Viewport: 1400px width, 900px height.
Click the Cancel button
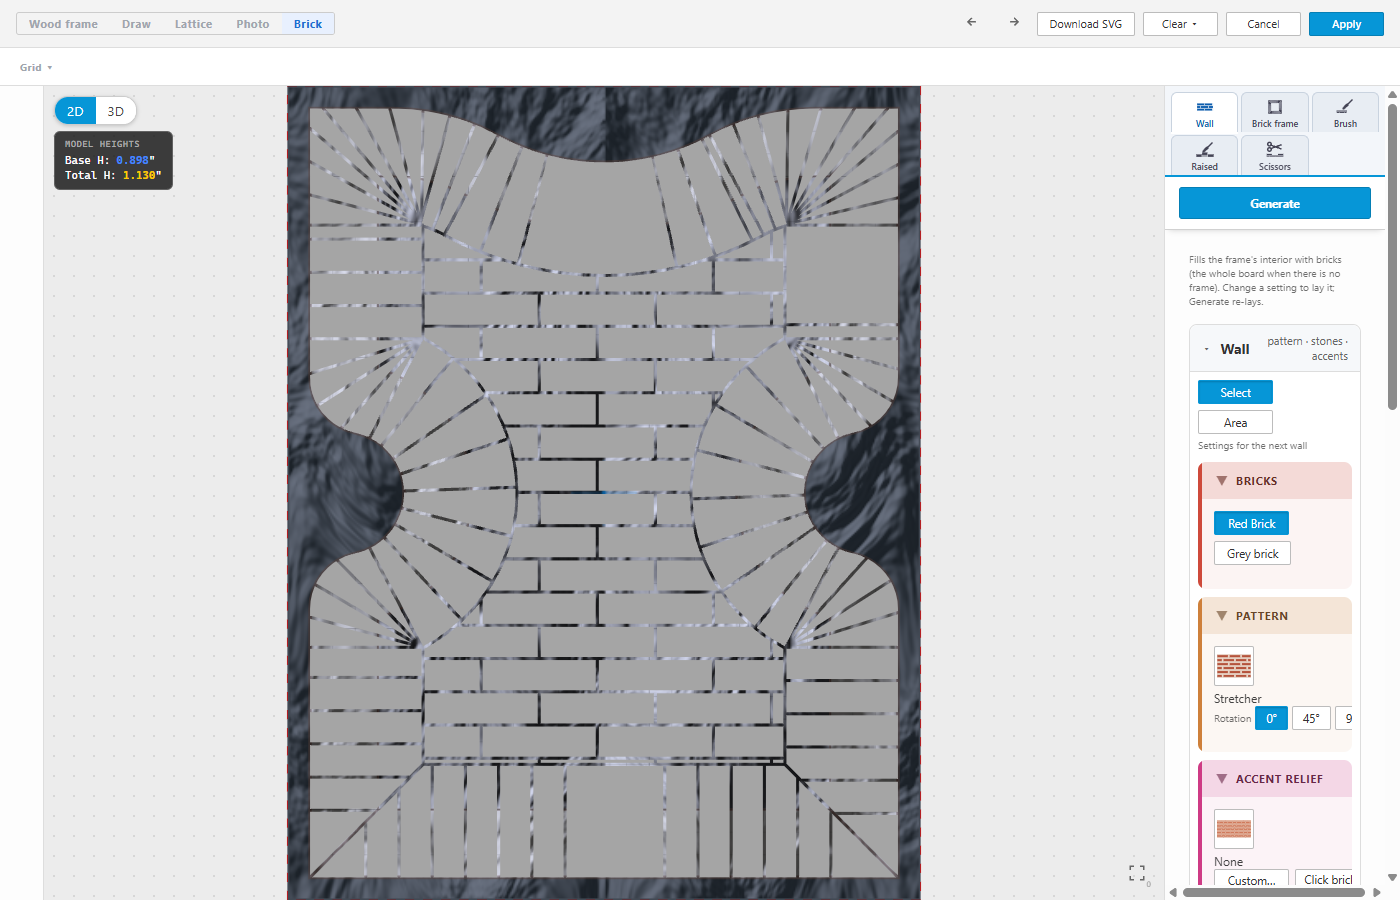pyautogui.click(x=1263, y=24)
